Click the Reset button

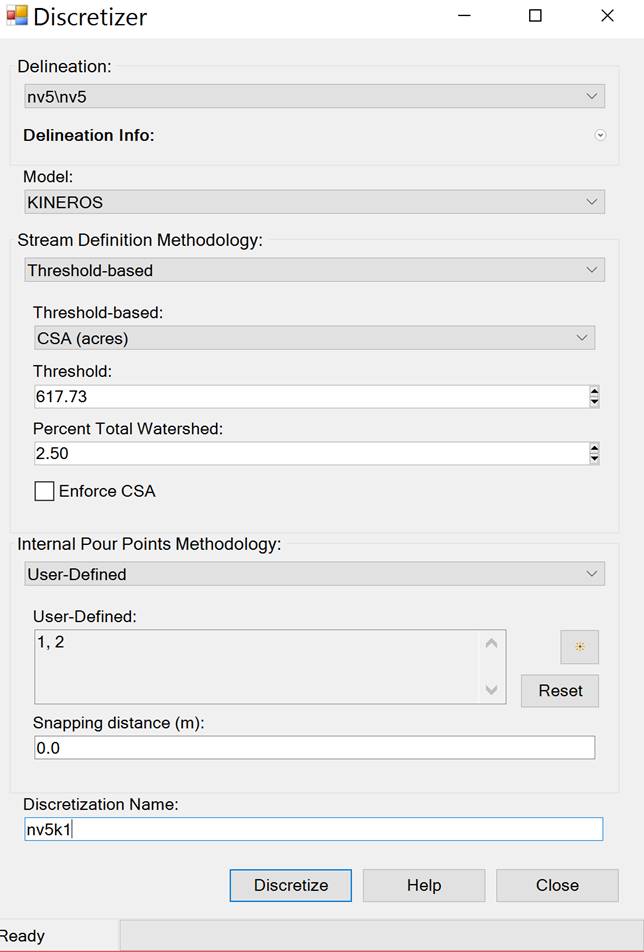tap(560, 691)
